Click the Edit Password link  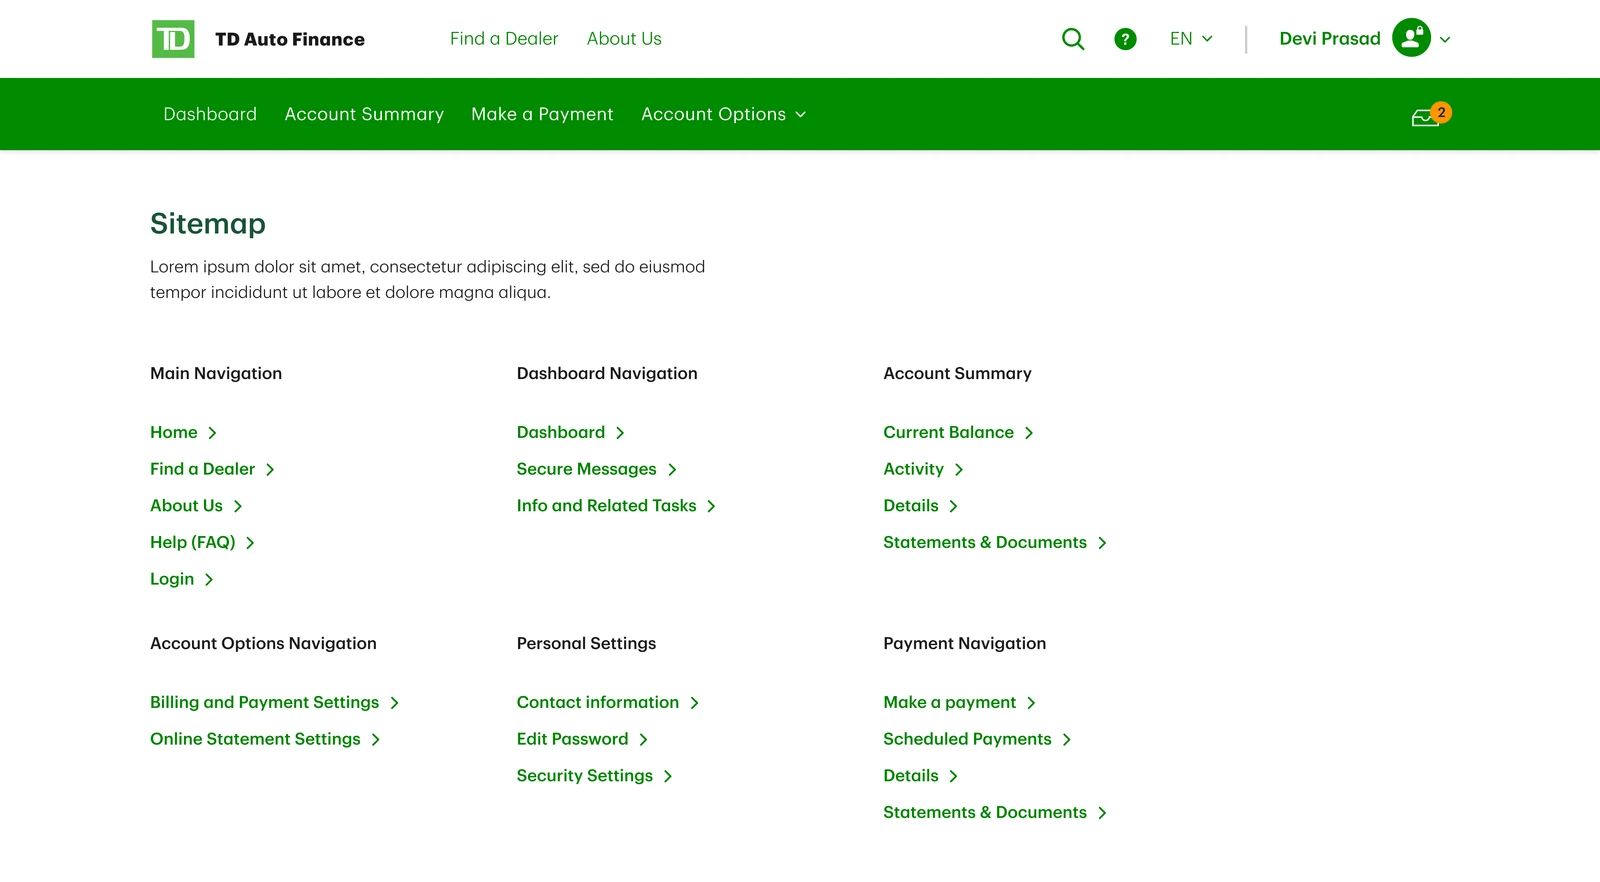point(582,739)
